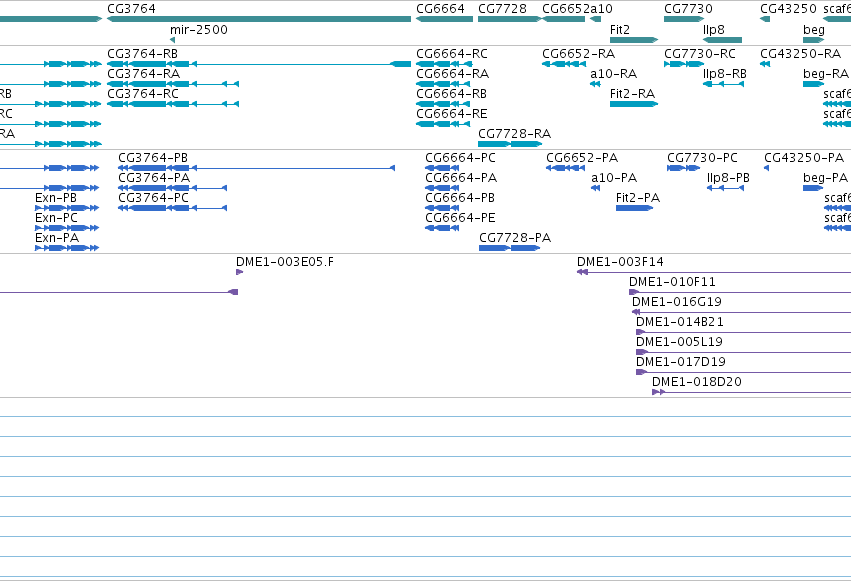This screenshot has width=851, height=581.
Task: Click the Ilp8-PB protein
Action: click(726, 188)
